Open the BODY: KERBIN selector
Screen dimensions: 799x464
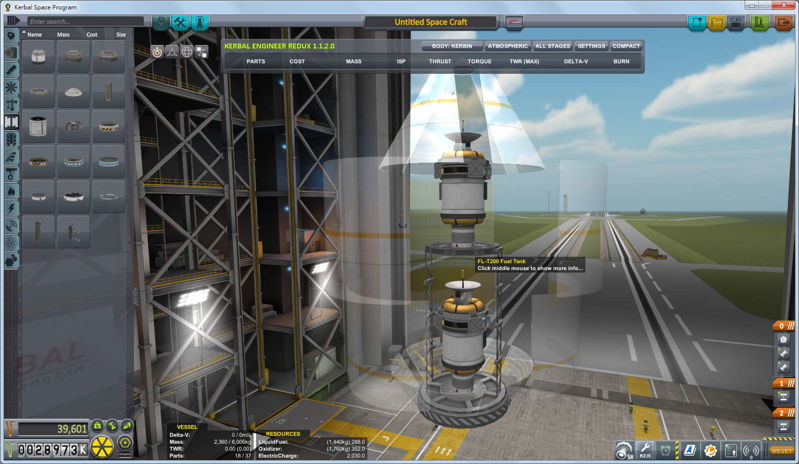click(x=452, y=46)
